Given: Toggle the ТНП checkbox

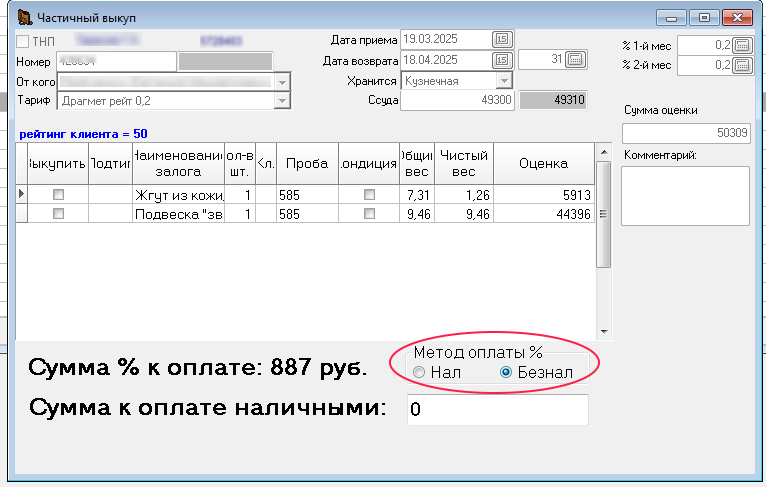Looking at the screenshot, I should [x=22, y=41].
